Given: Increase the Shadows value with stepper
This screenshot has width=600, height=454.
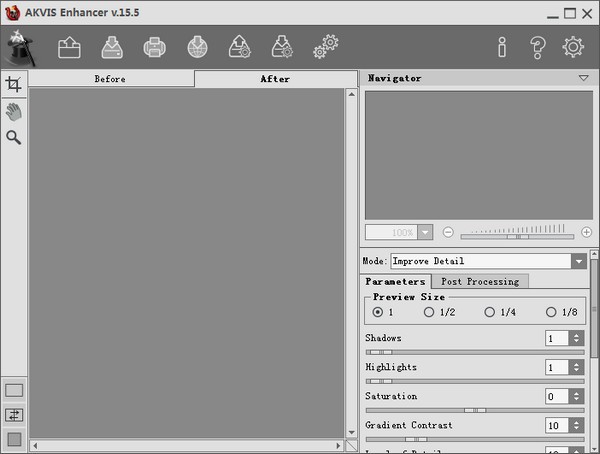Looking at the screenshot, I should click(x=576, y=335).
